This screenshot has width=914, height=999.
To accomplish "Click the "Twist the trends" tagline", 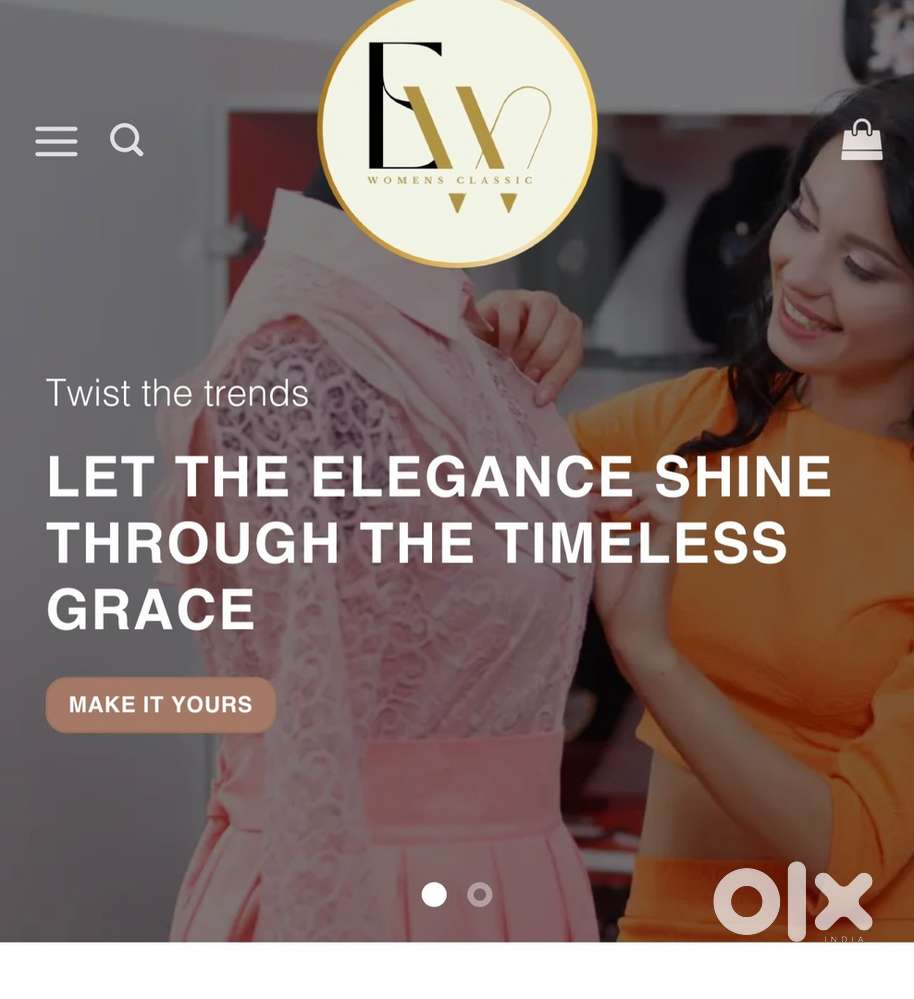I will [178, 393].
